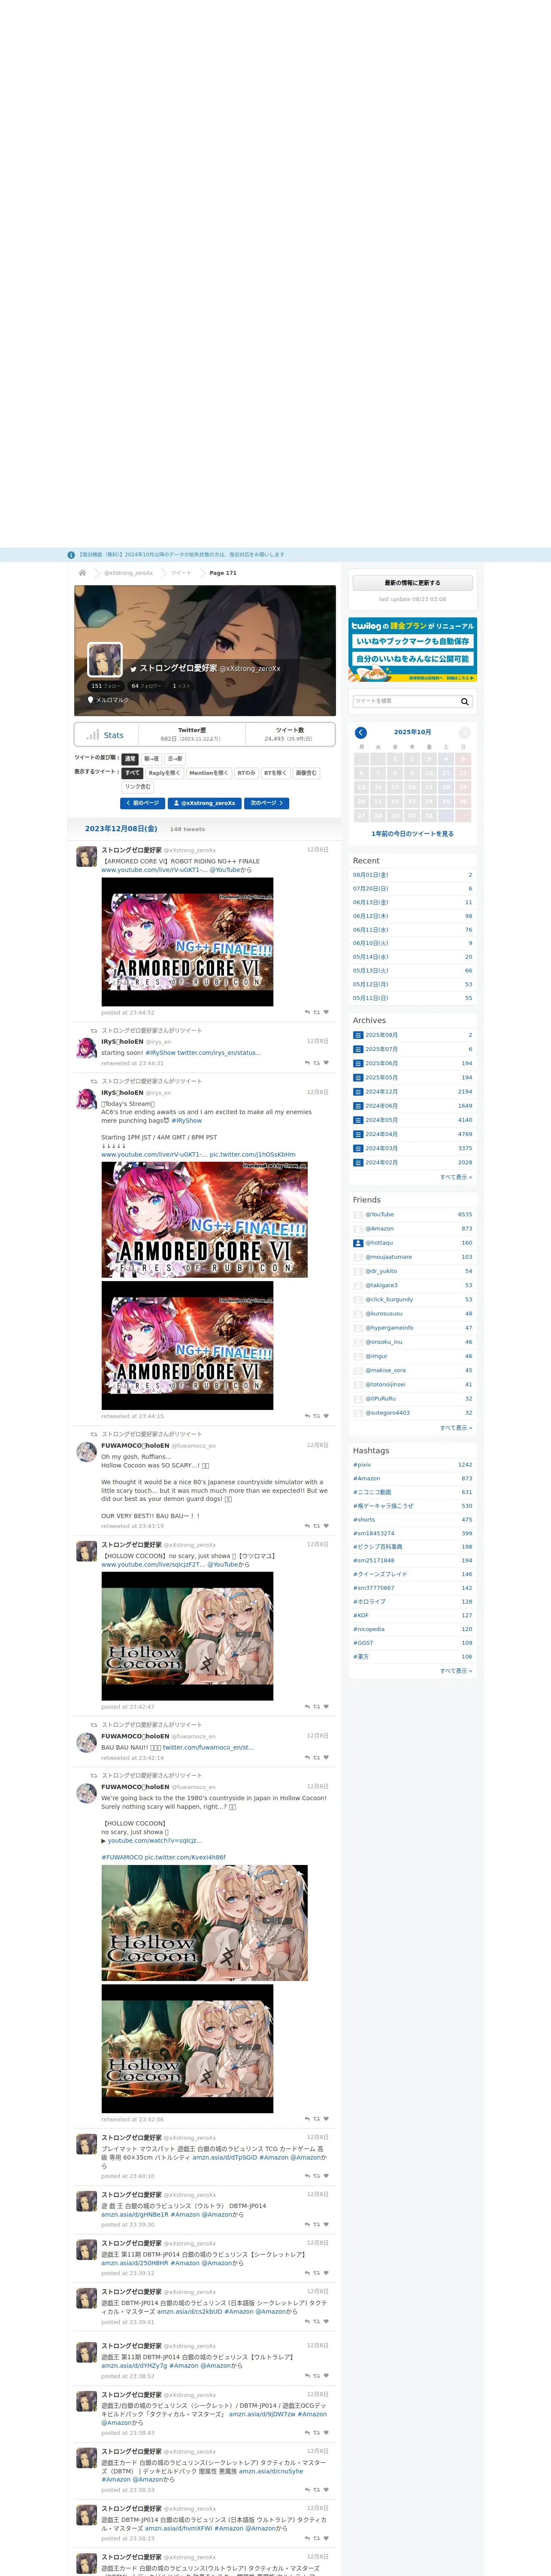Go to 次のページ
The image size is (551, 2576).
click(266, 803)
